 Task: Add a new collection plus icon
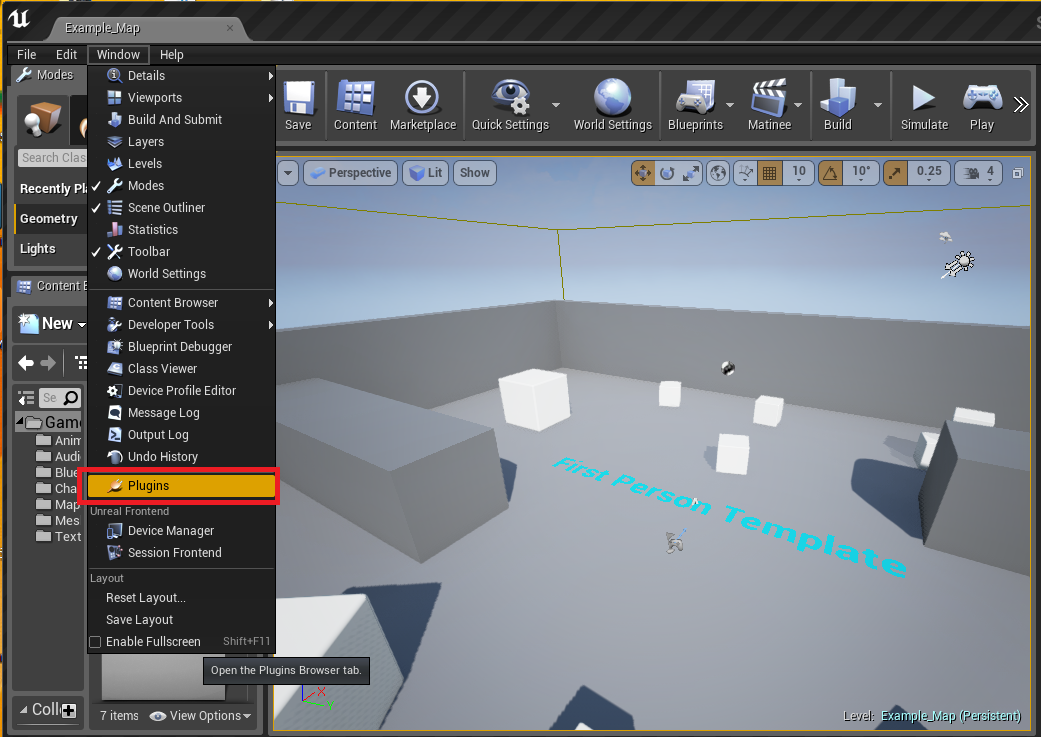click(x=68, y=710)
